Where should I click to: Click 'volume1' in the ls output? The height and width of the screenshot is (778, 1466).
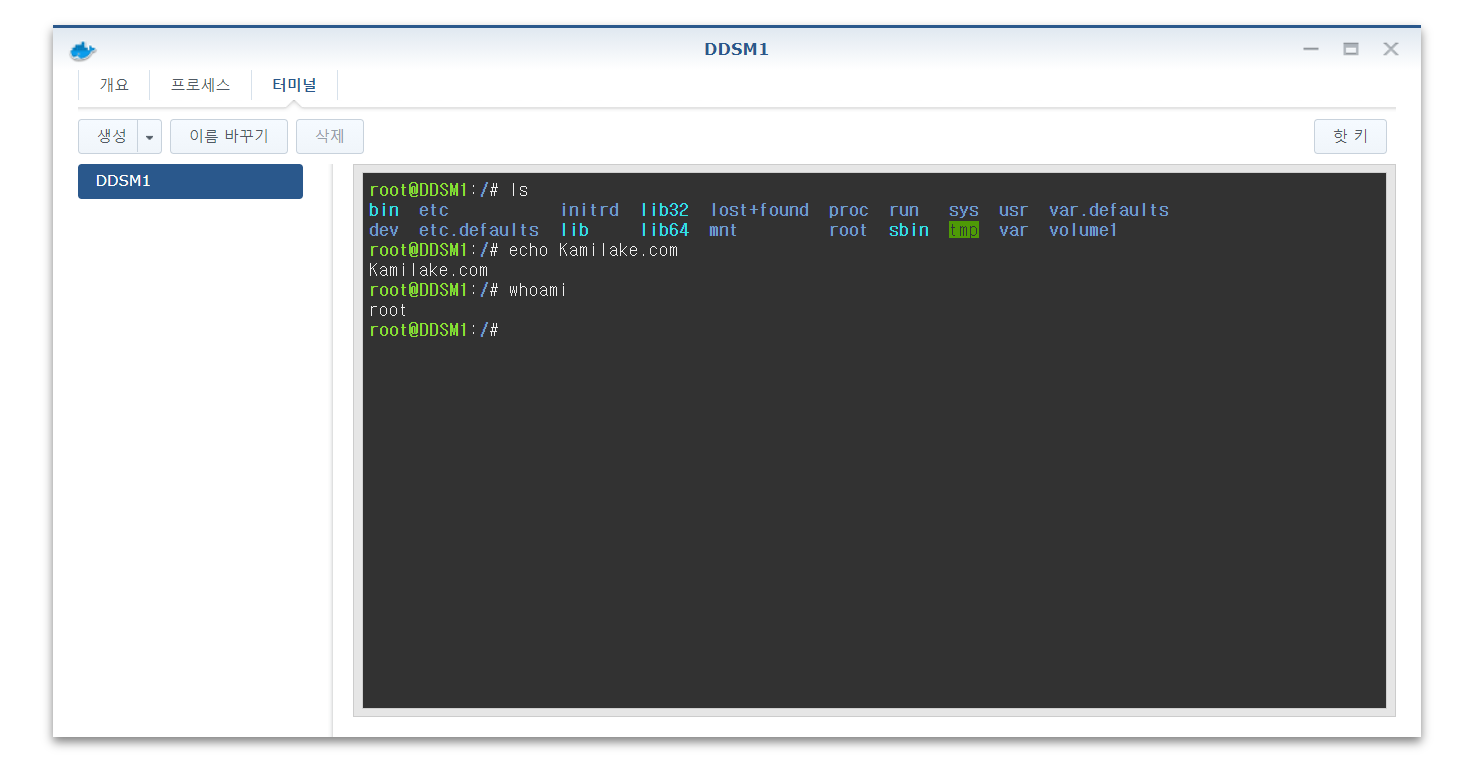click(x=1084, y=230)
